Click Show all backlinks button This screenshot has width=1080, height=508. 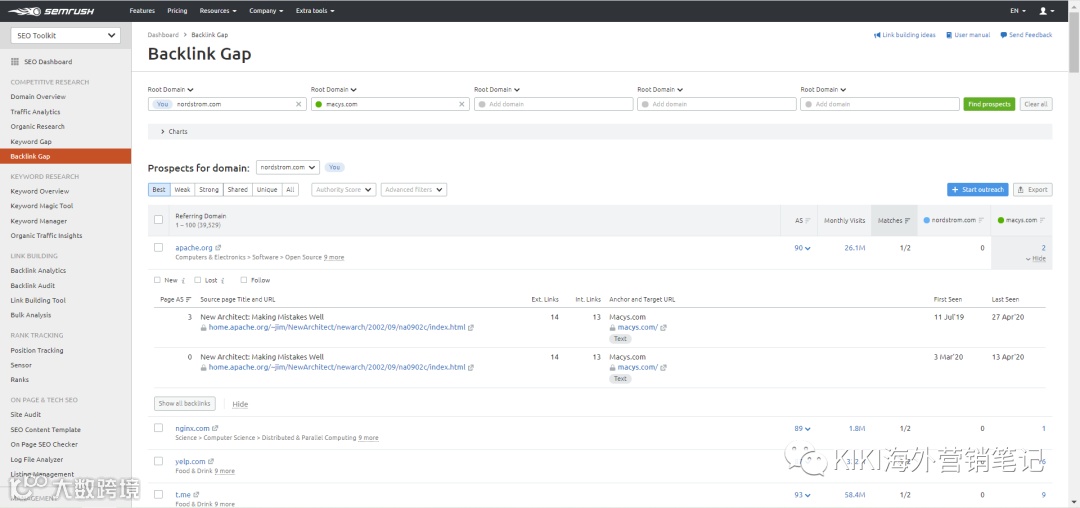185,403
